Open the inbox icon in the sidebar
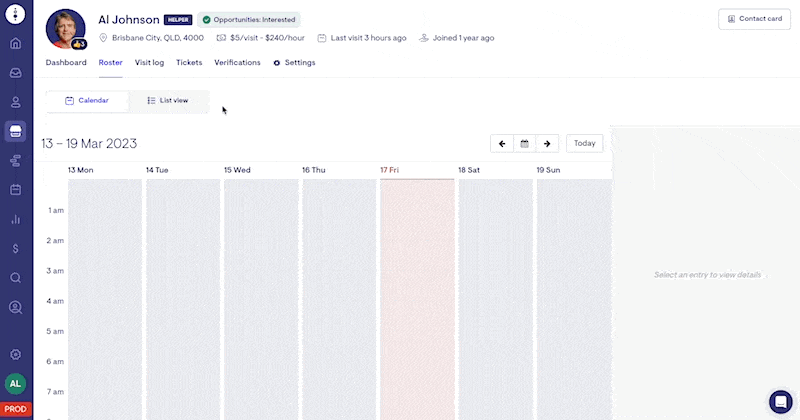The width and height of the screenshot is (800, 420). [x=16, y=73]
